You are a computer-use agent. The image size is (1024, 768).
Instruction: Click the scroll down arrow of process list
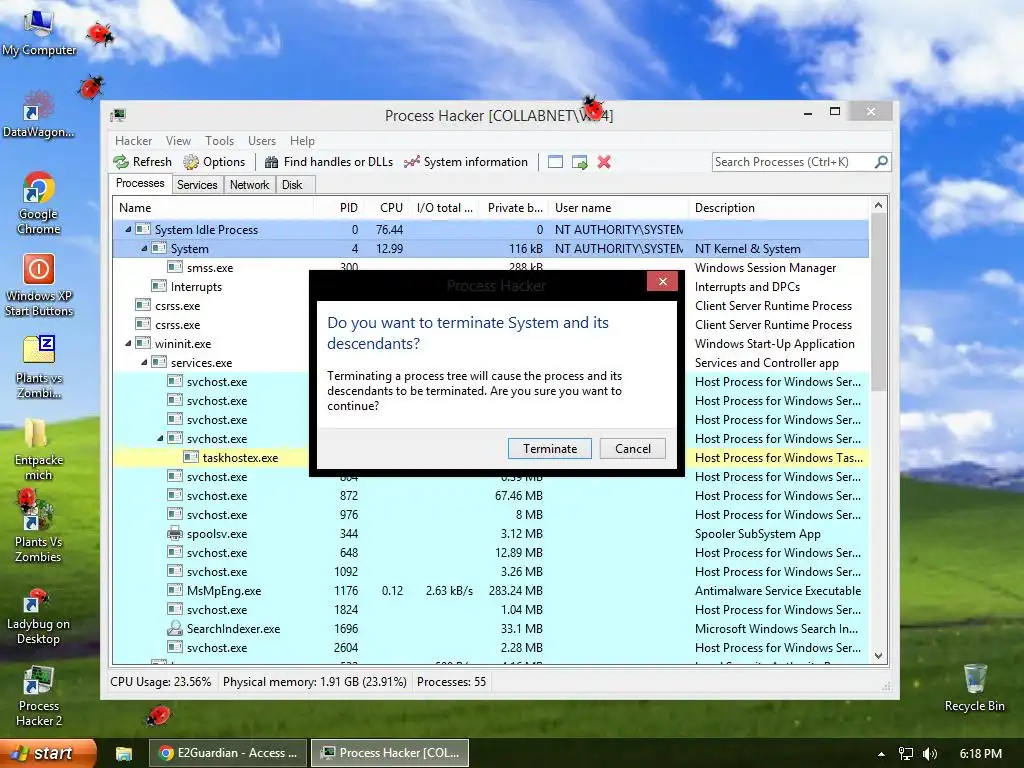(x=878, y=656)
